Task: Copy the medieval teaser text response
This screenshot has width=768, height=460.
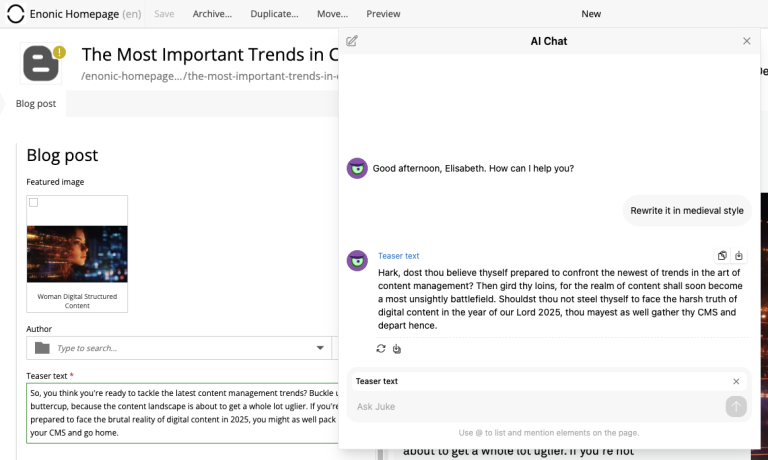Action: tap(722, 256)
